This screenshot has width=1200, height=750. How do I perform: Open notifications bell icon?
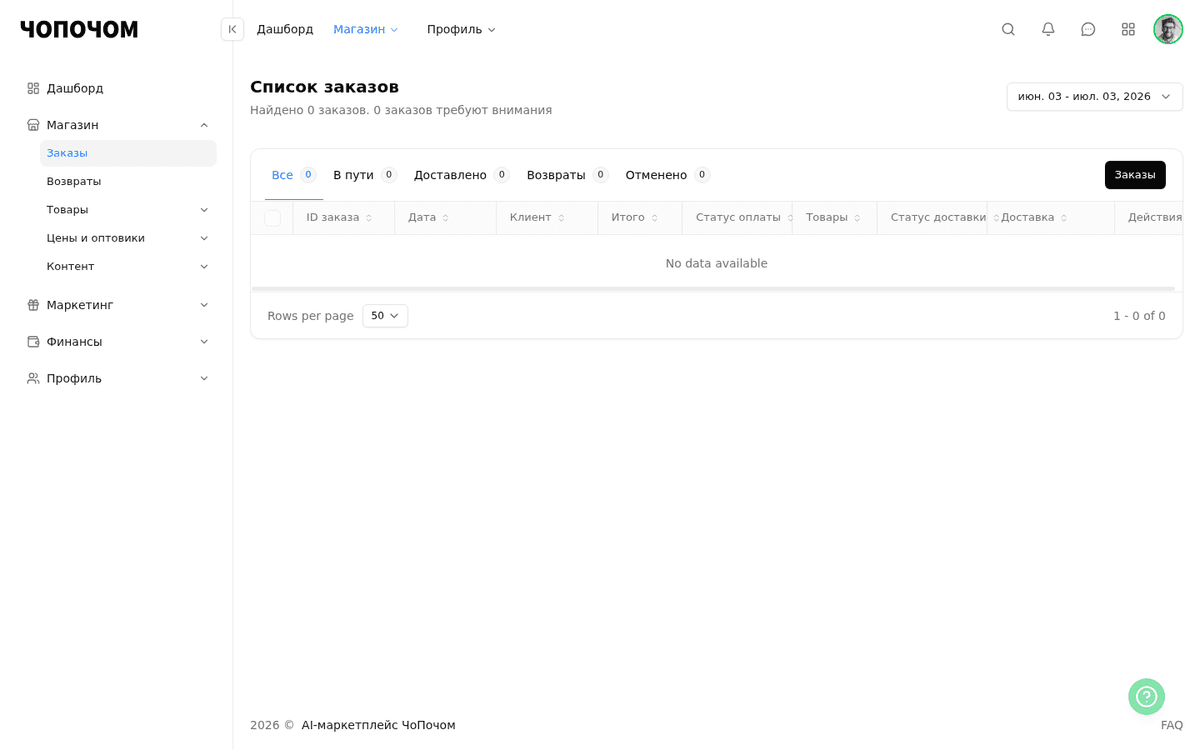tap(1048, 29)
